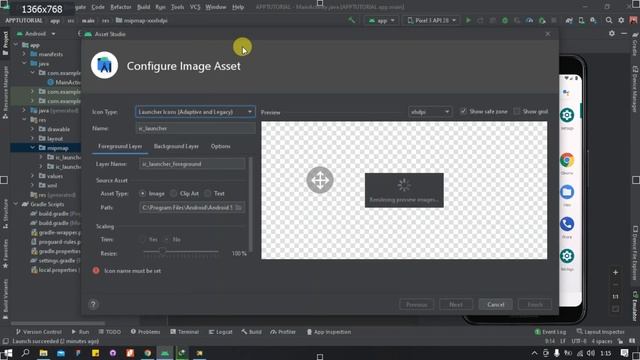The height and width of the screenshot is (360, 640).
Task: Select the Image asset type radio
Action: 142,193
